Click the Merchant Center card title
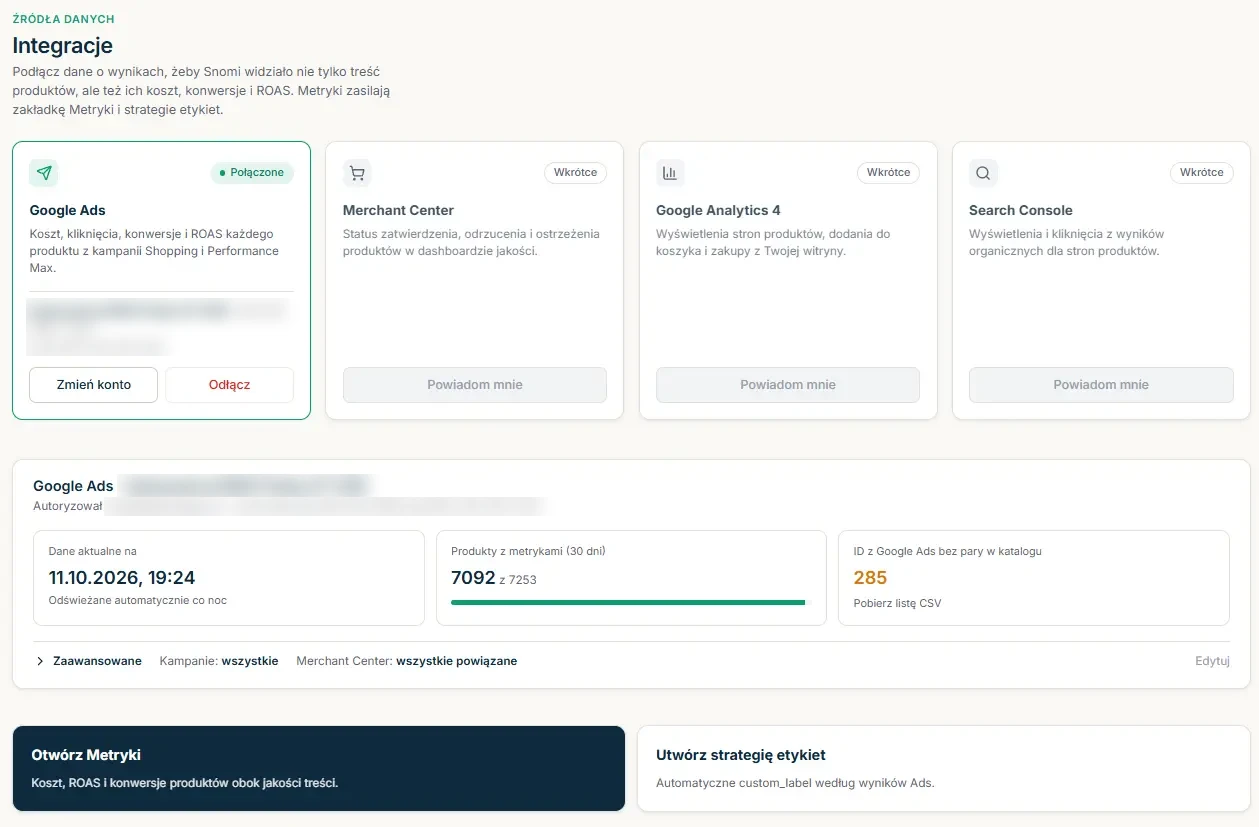The image size is (1259, 827). (x=398, y=210)
